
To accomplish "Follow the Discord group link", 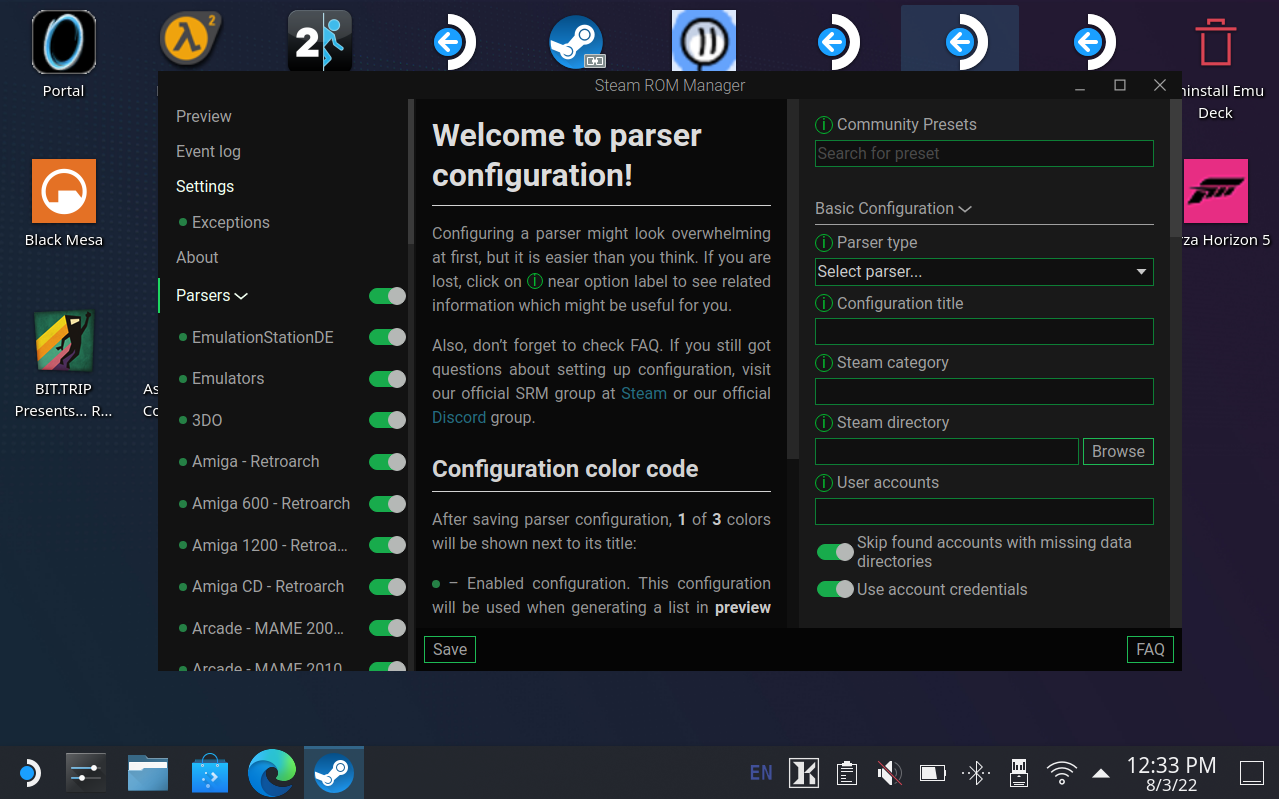I will 459,418.
